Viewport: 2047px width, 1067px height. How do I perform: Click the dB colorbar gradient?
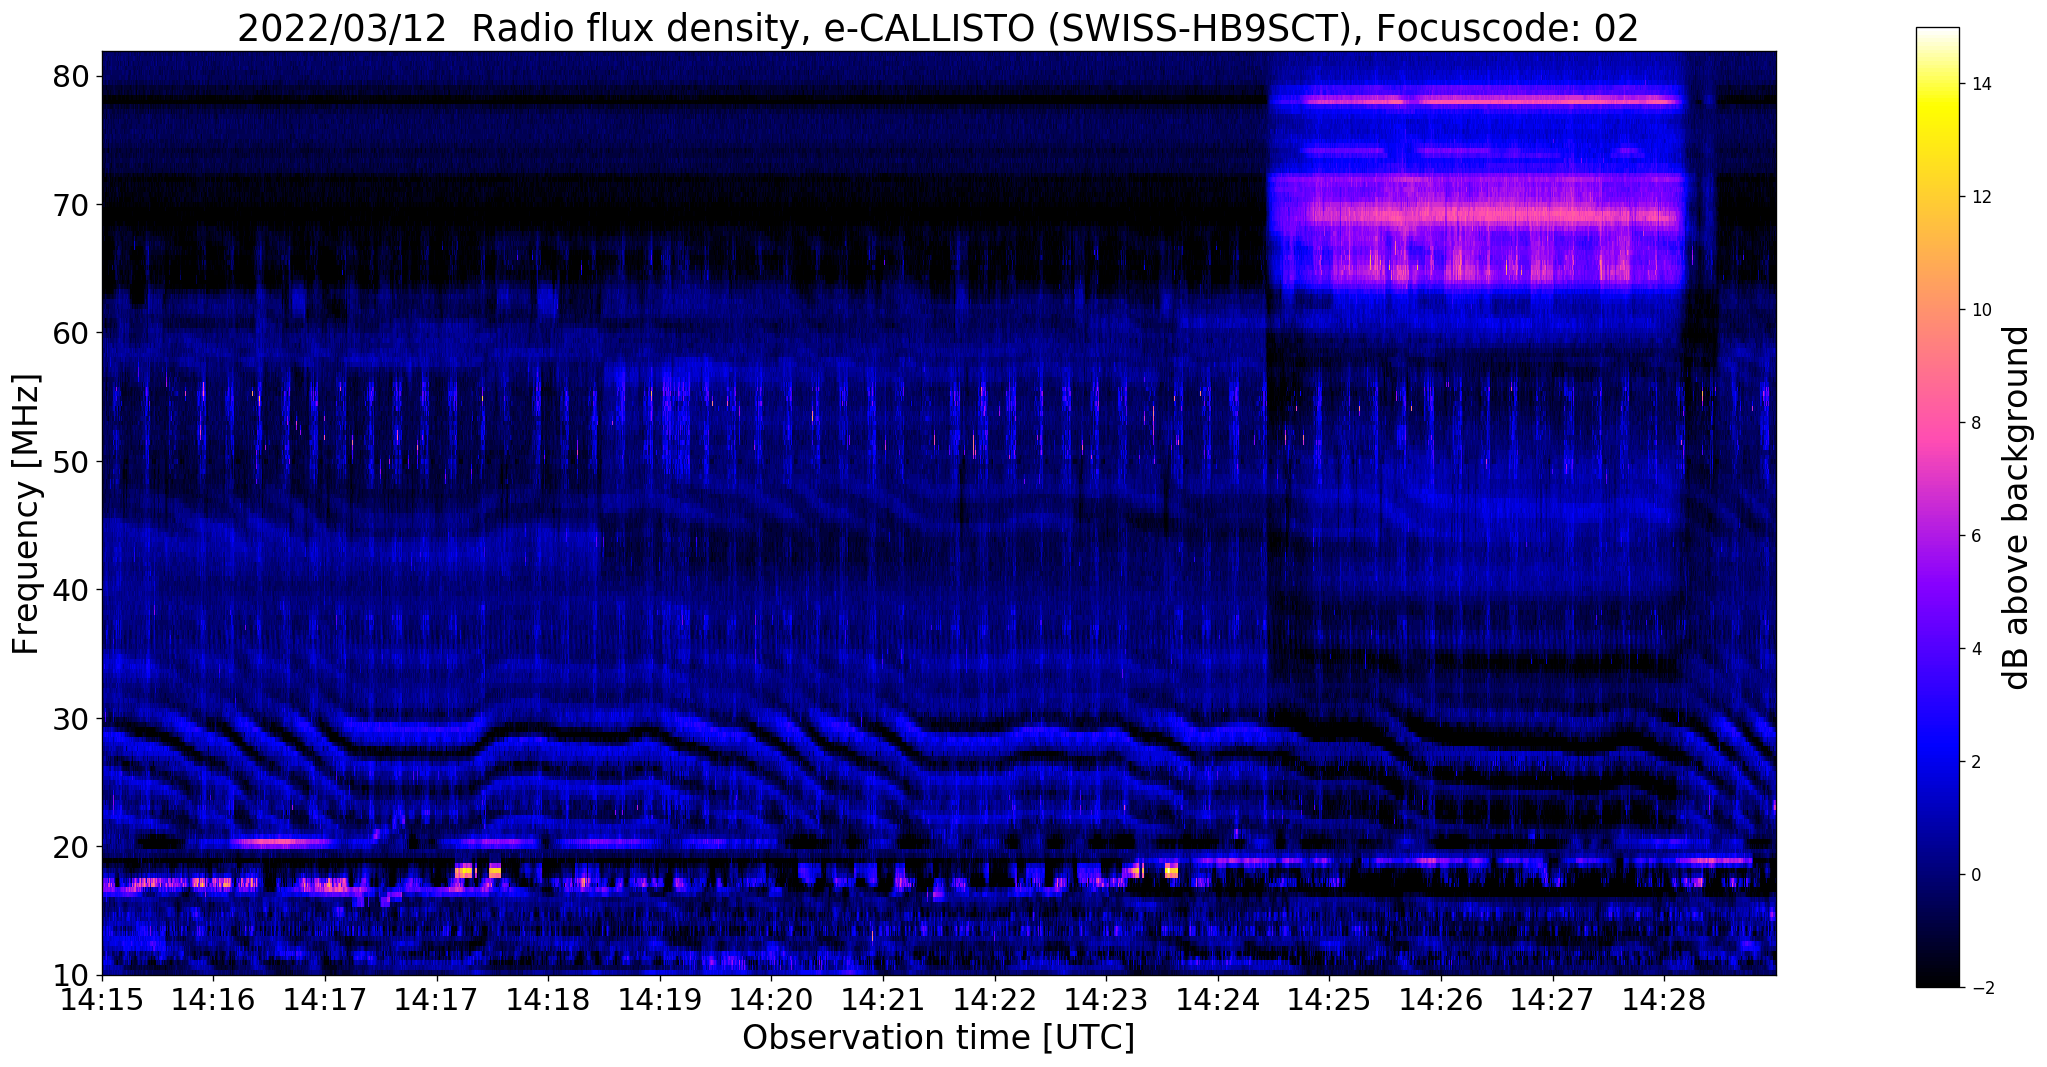pyautogui.click(x=1937, y=508)
